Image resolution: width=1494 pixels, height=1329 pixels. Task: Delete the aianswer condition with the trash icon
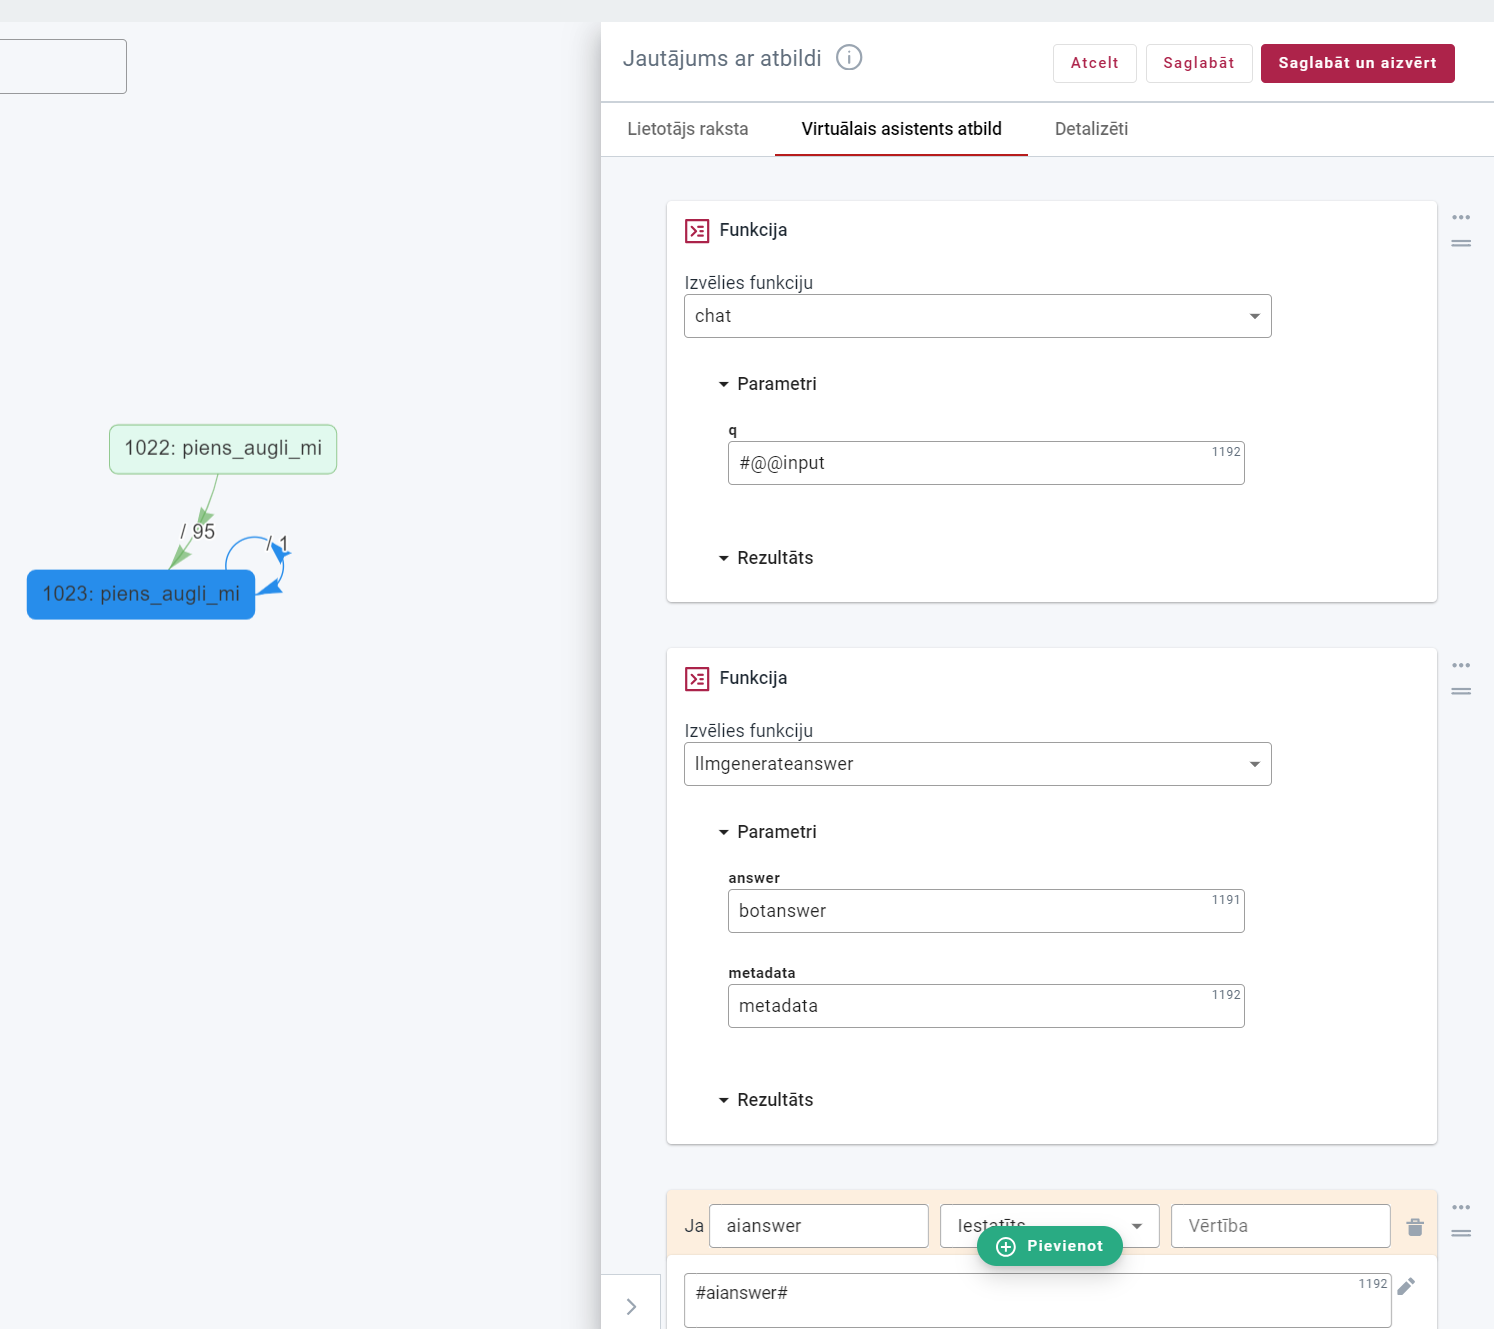(1415, 1227)
